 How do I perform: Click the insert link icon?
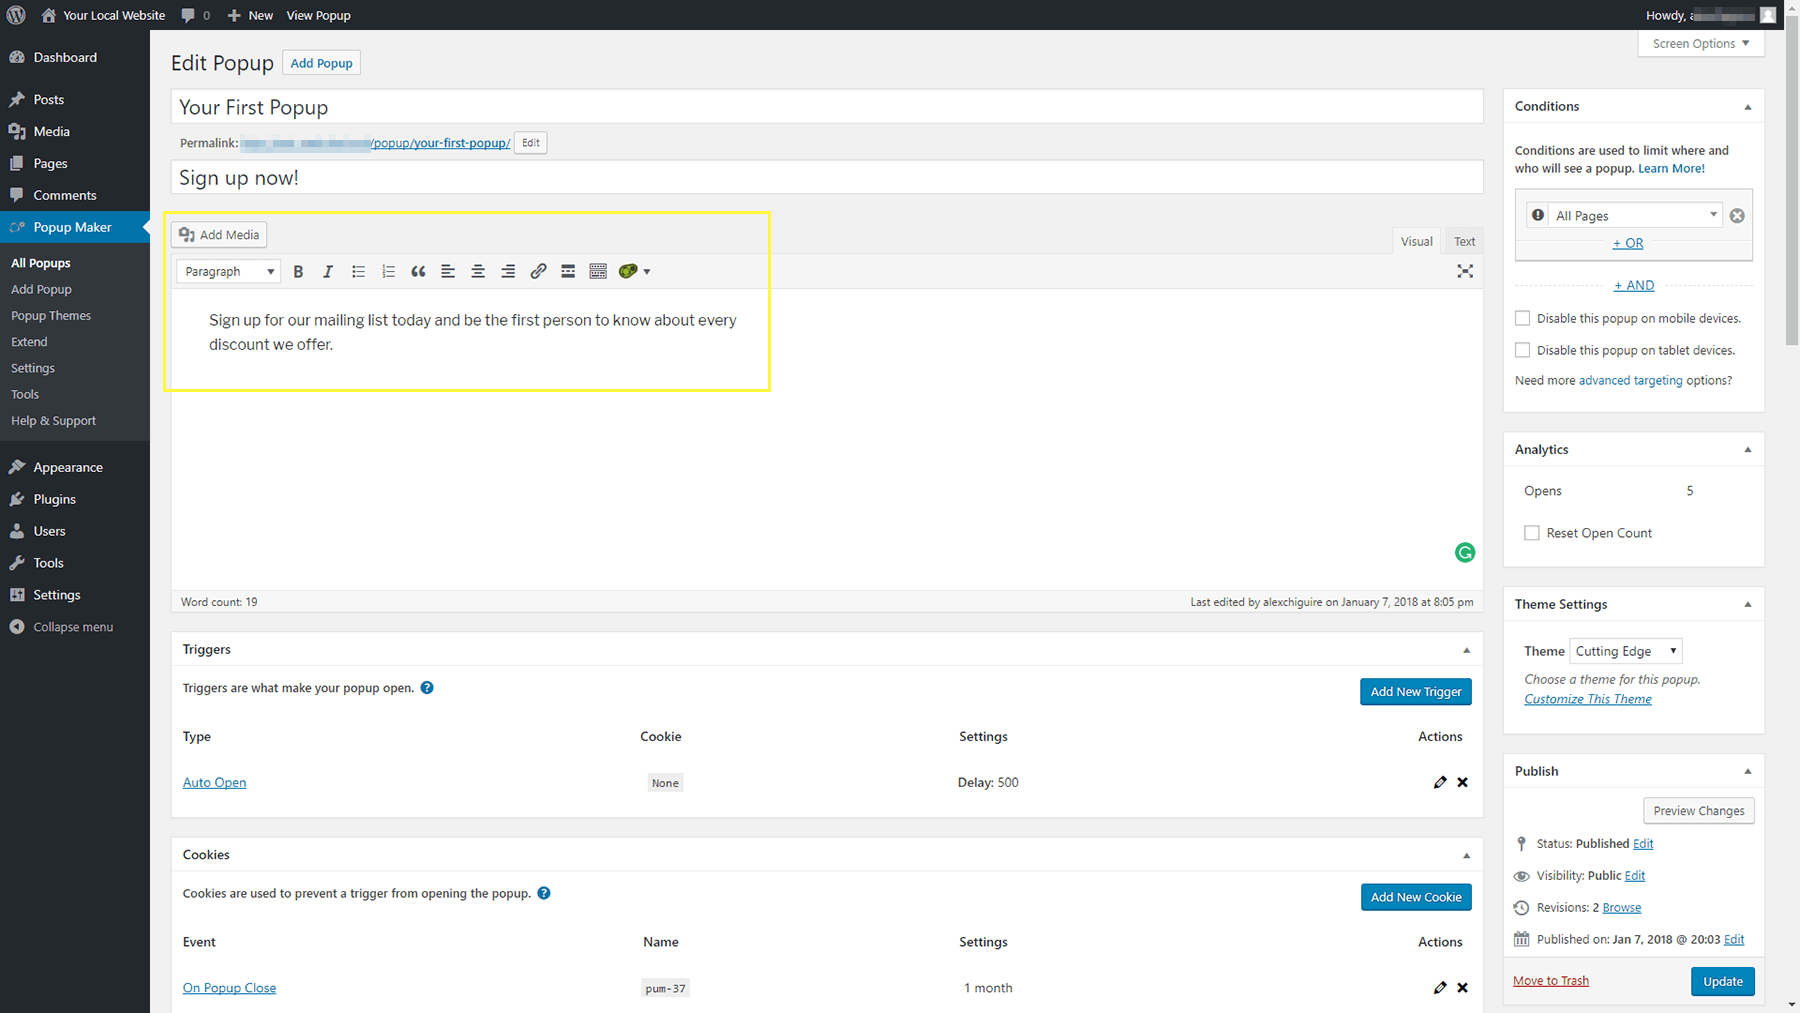click(538, 272)
